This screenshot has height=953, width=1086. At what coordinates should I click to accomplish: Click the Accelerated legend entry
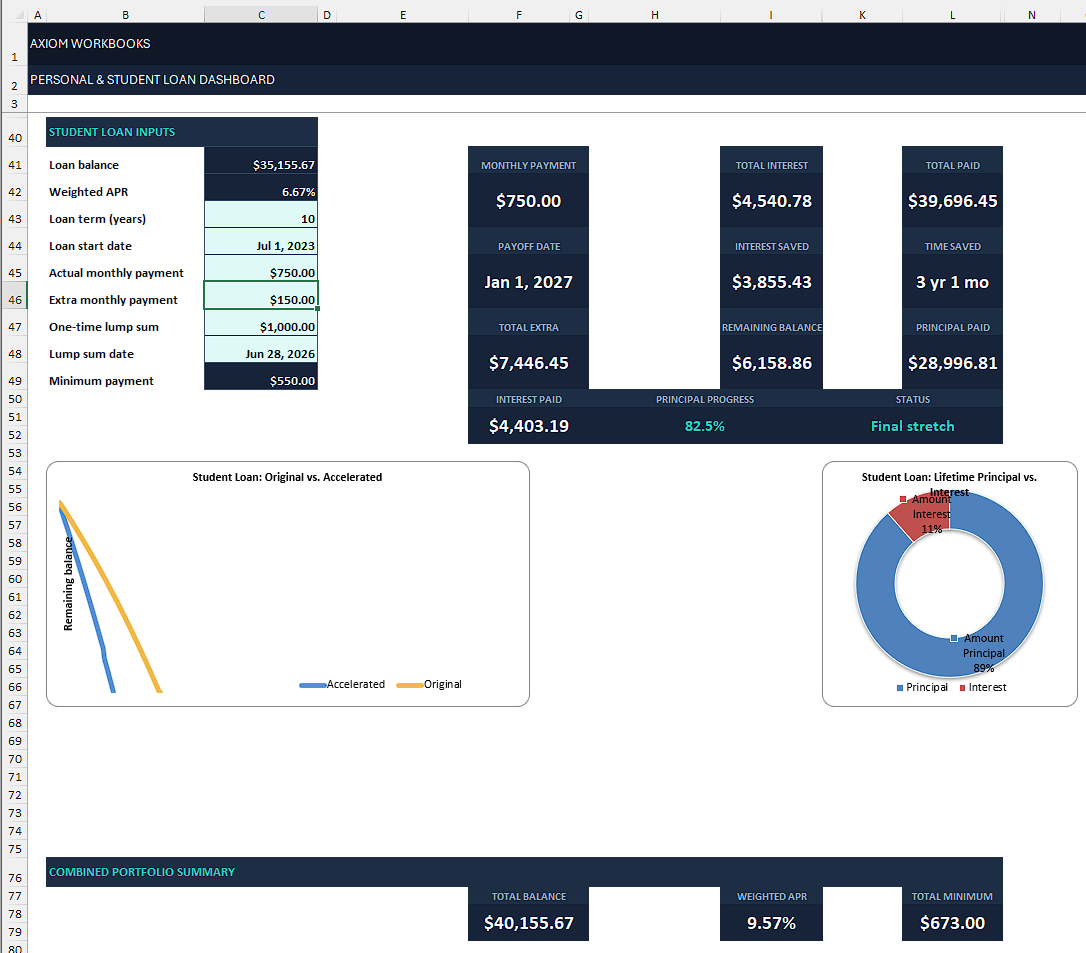[x=342, y=684]
